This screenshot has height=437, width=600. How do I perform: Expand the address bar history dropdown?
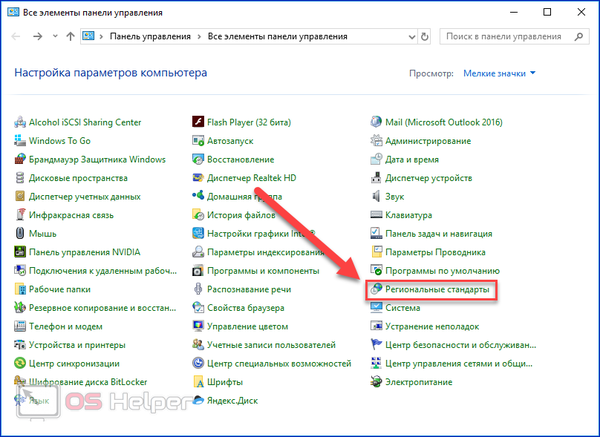tap(412, 37)
